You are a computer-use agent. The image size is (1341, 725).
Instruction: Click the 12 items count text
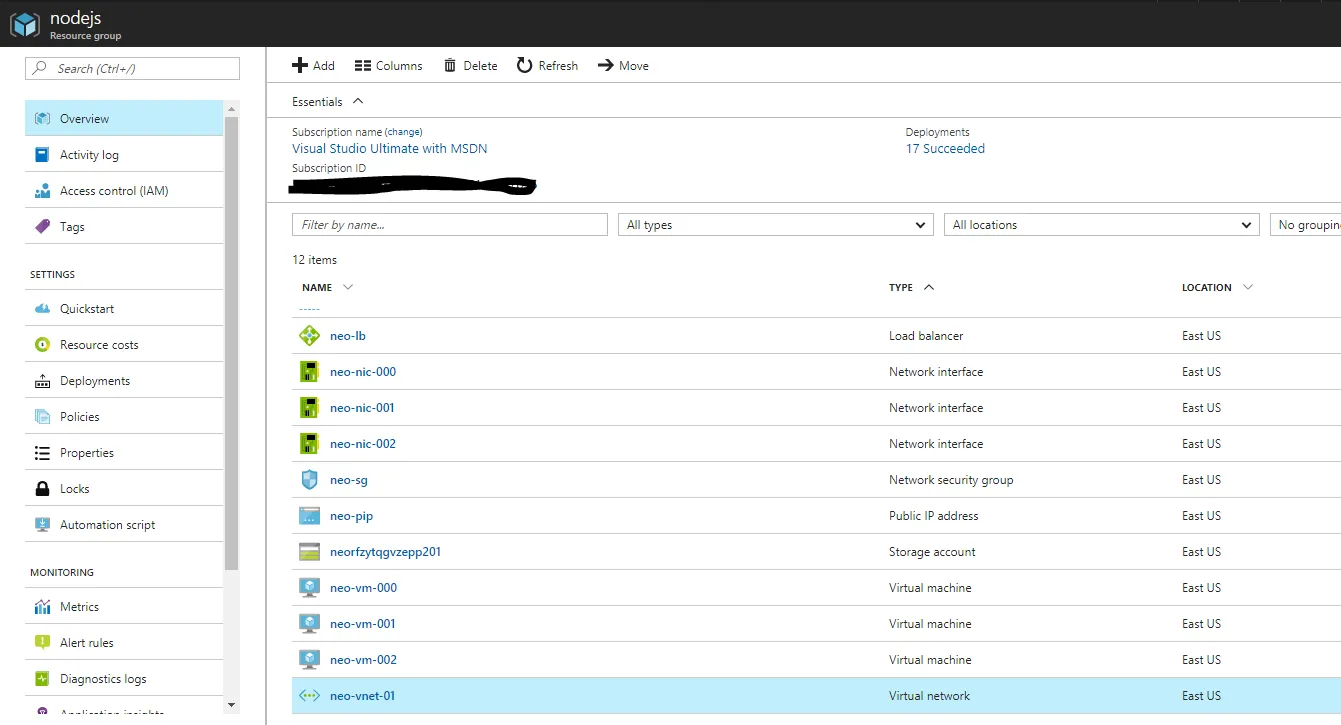pos(314,260)
